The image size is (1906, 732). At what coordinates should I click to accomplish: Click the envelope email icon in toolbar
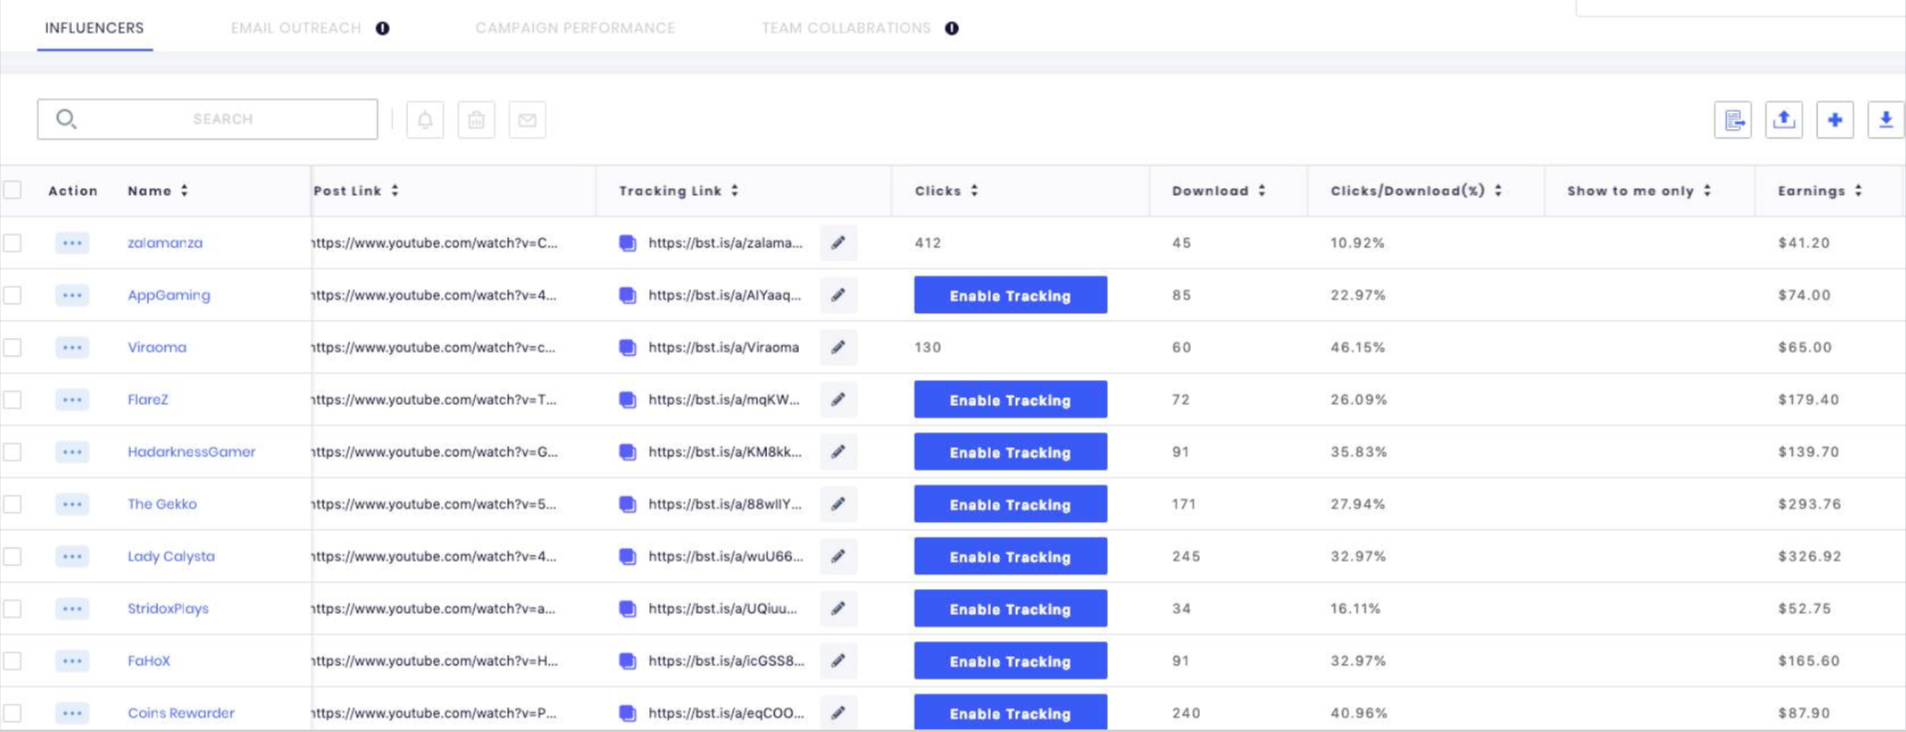[x=527, y=120]
